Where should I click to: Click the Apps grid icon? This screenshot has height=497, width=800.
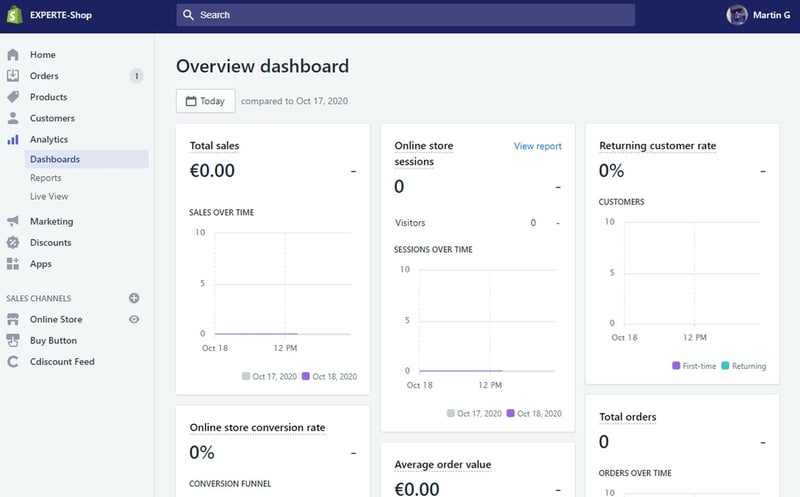(13, 263)
